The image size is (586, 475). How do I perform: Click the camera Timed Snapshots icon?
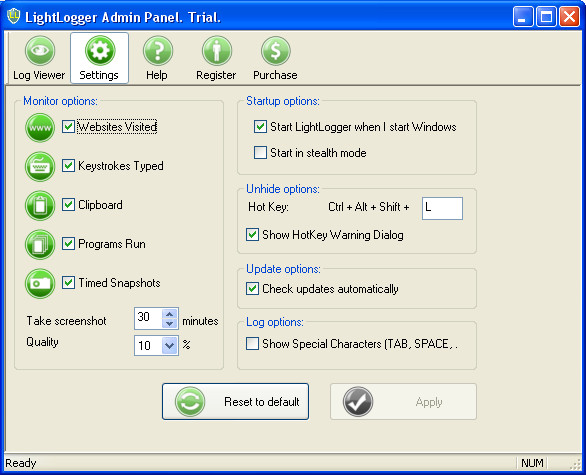tap(40, 283)
